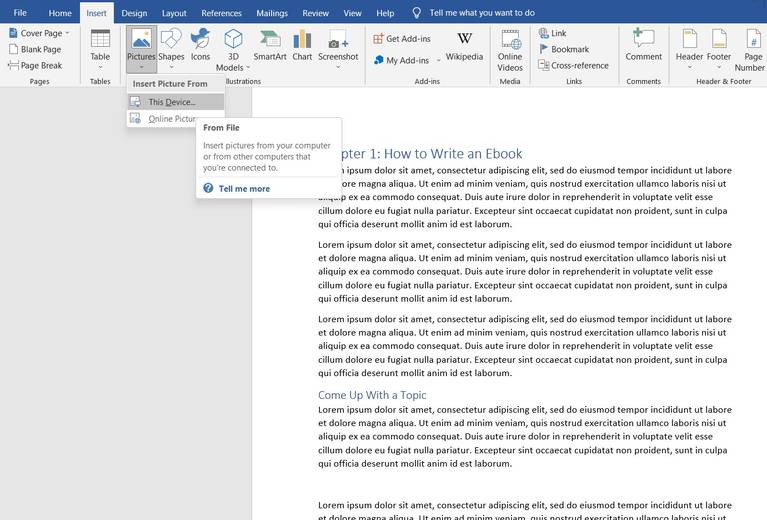Screen dimensions: 767x520
Task: Insert a Cover Page
Action: [x=39, y=33]
